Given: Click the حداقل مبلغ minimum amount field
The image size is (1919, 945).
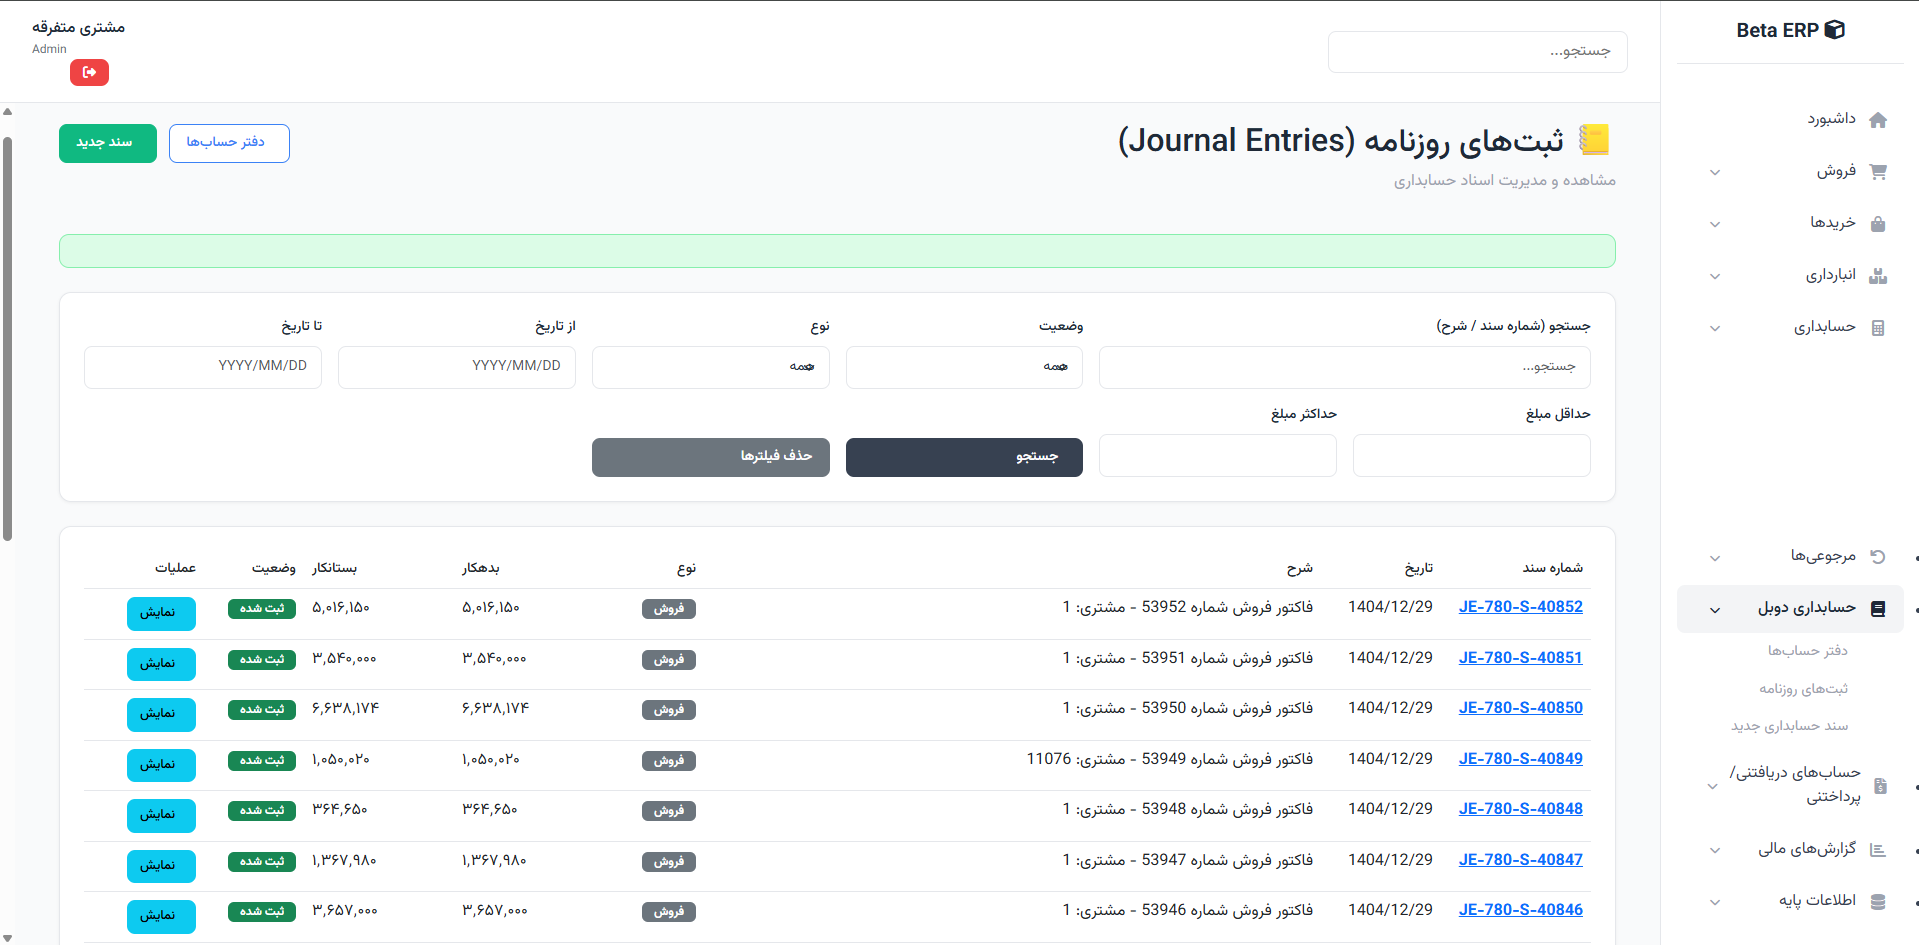Looking at the screenshot, I should point(1471,456).
